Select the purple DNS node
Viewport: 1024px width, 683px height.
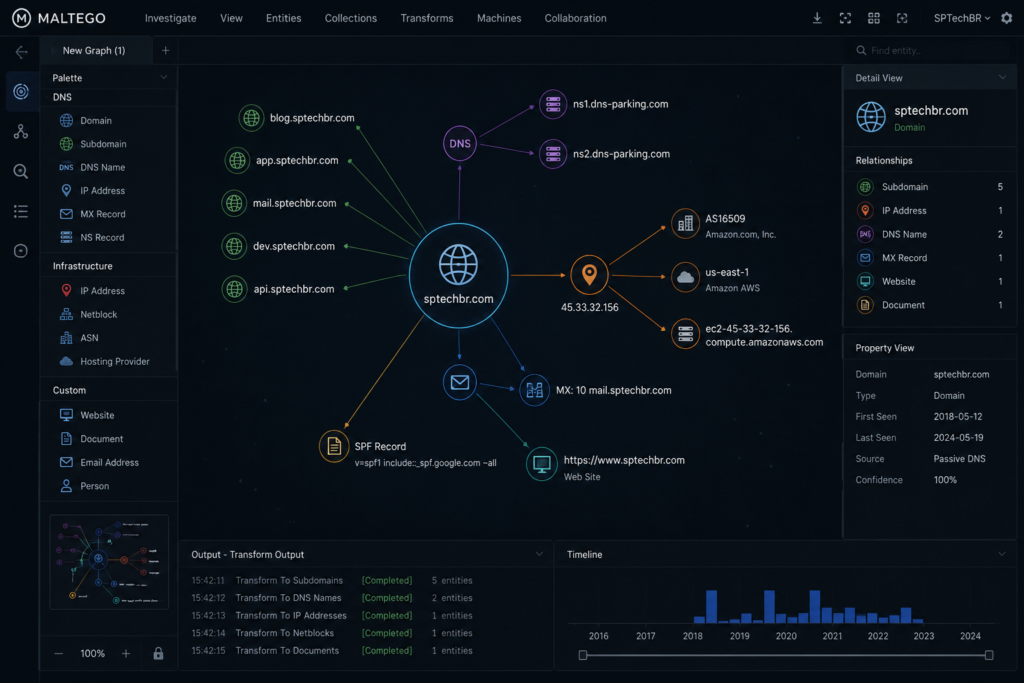pos(460,144)
